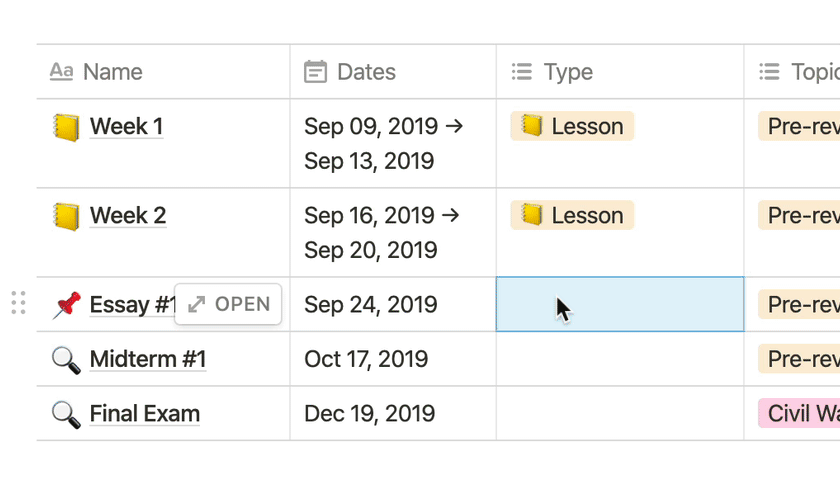Open the Midterm #1 page link
Screen dimensions: 840x480
click(147, 359)
